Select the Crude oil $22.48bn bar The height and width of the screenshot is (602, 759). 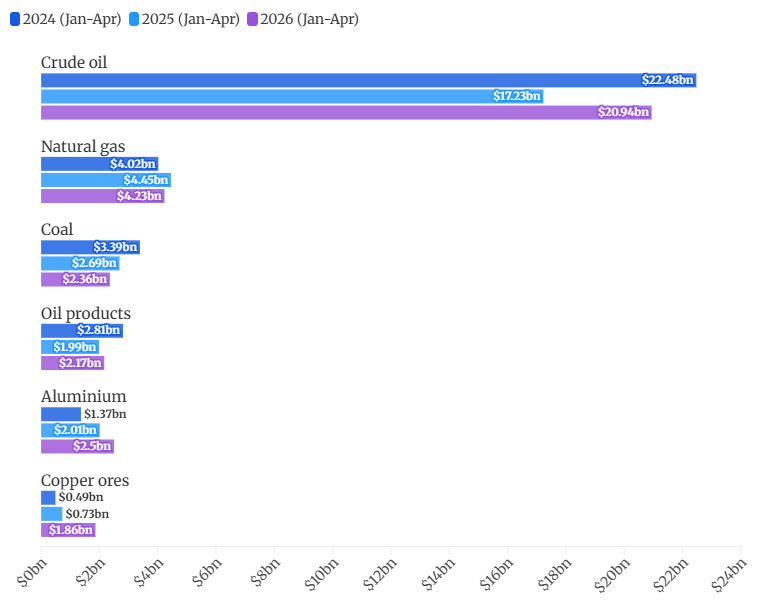369,80
